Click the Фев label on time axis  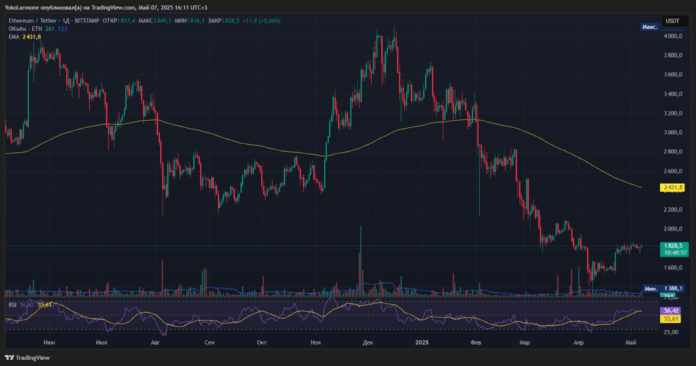coord(476,342)
